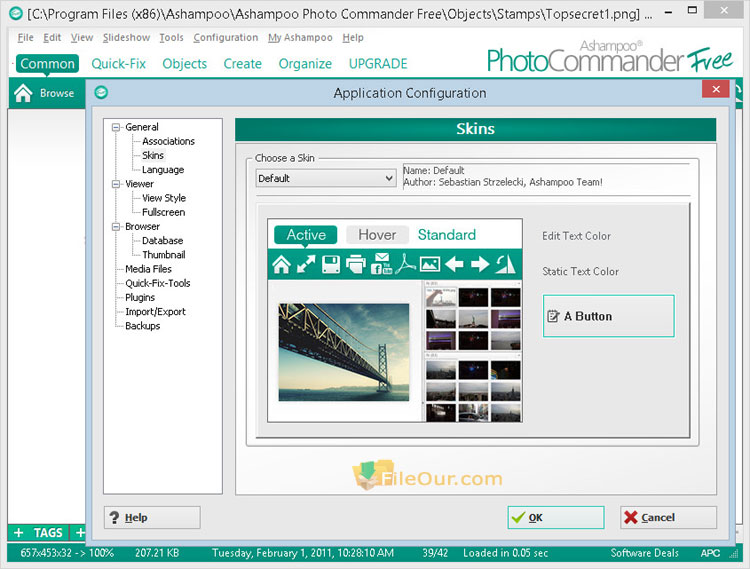Open the Choose a Skin dropdown
Viewport: 750px width, 569px height.
pyautogui.click(x=326, y=178)
